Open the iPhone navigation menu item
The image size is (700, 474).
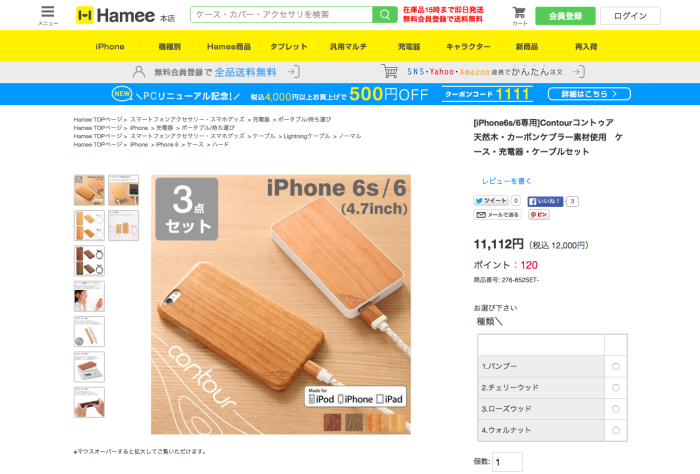click(110, 46)
